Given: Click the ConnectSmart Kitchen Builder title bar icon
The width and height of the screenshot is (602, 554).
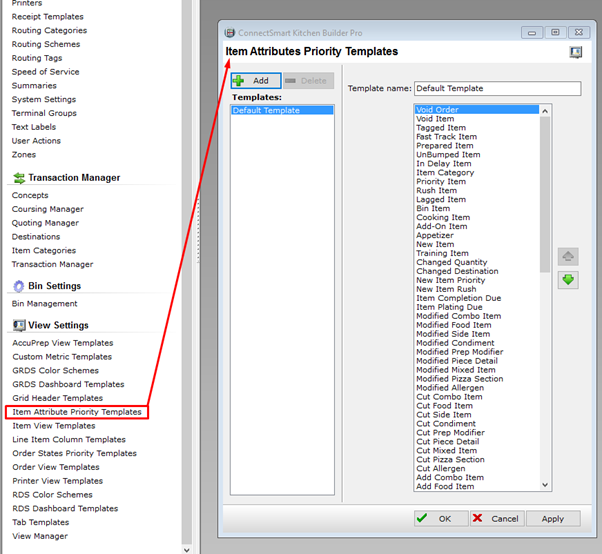Looking at the screenshot, I should (229, 33).
